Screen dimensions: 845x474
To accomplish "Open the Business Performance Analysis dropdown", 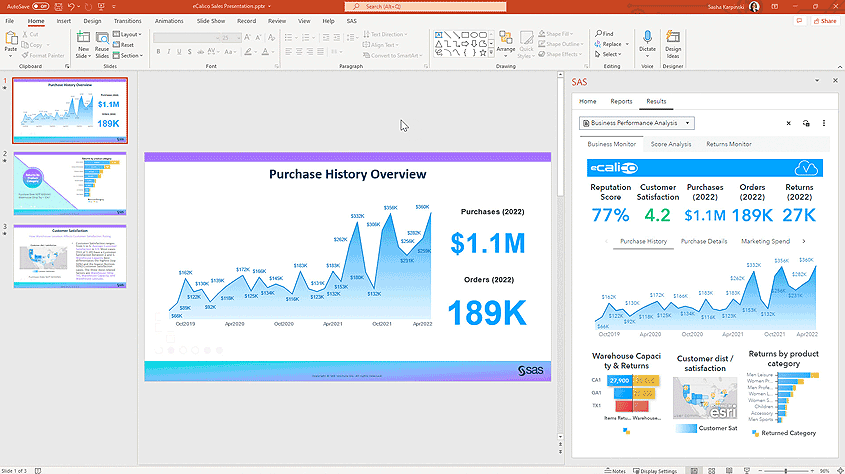I will [637, 123].
